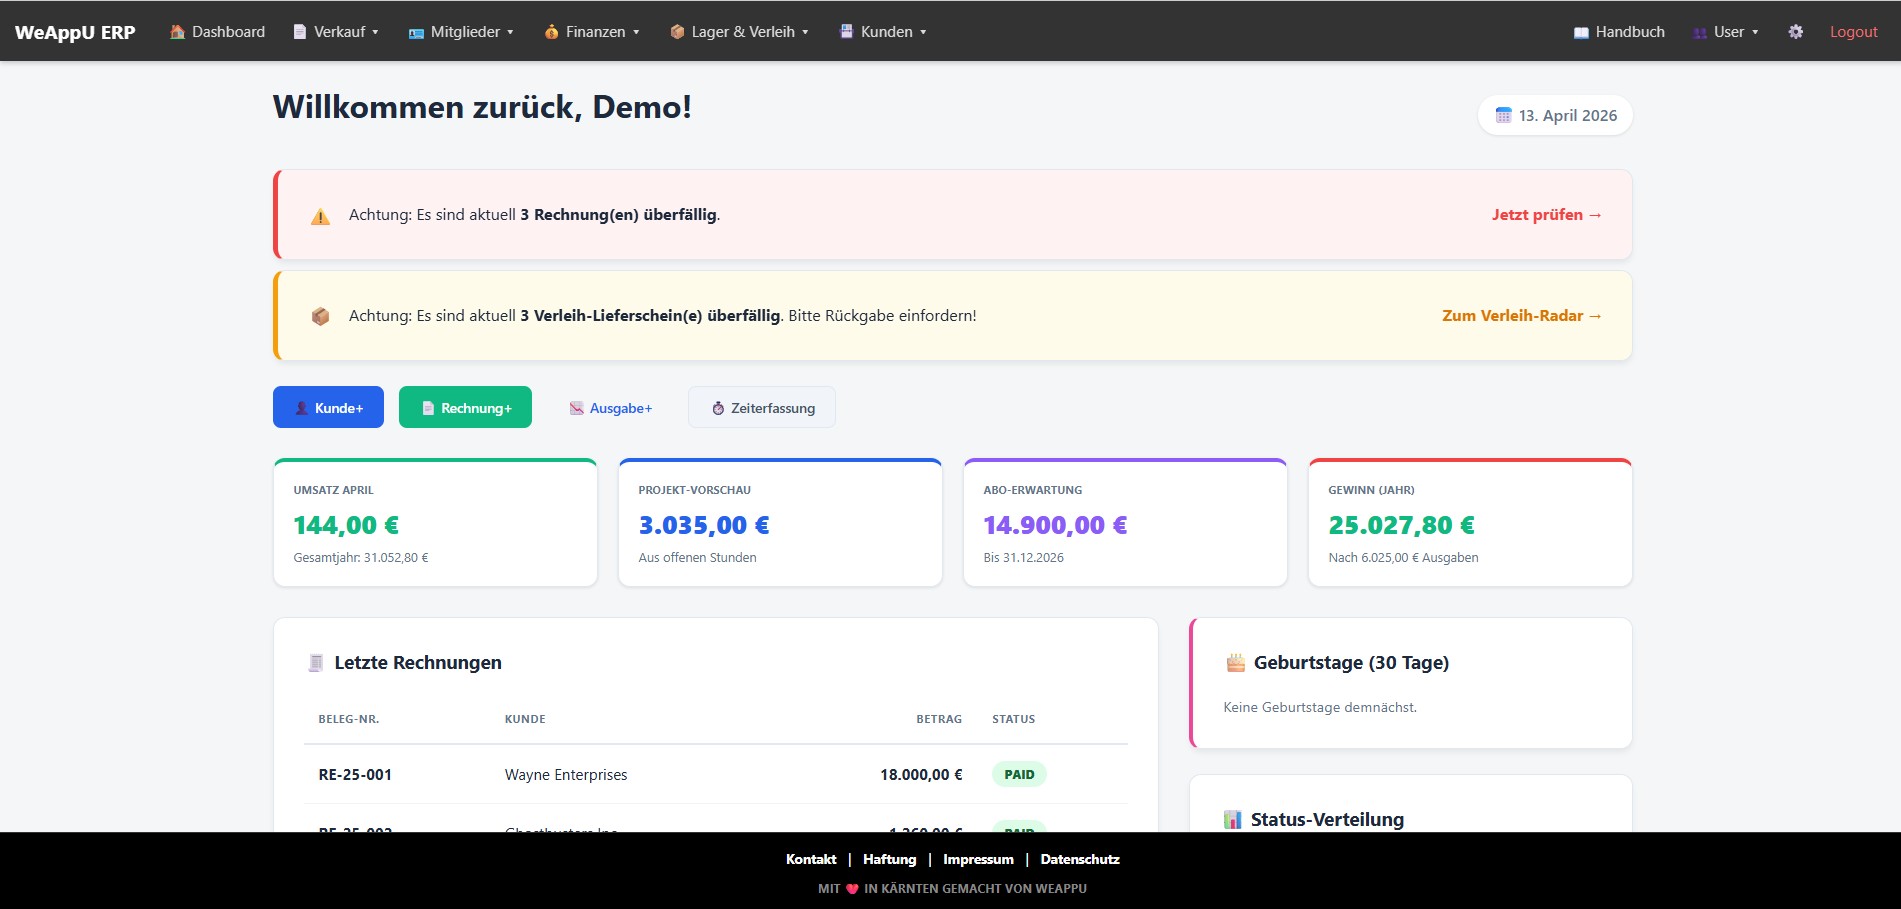This screenshot has height=909, width=1901.
Task: Expand the Kunden dropdown arrow
Action: coord(923,32)
